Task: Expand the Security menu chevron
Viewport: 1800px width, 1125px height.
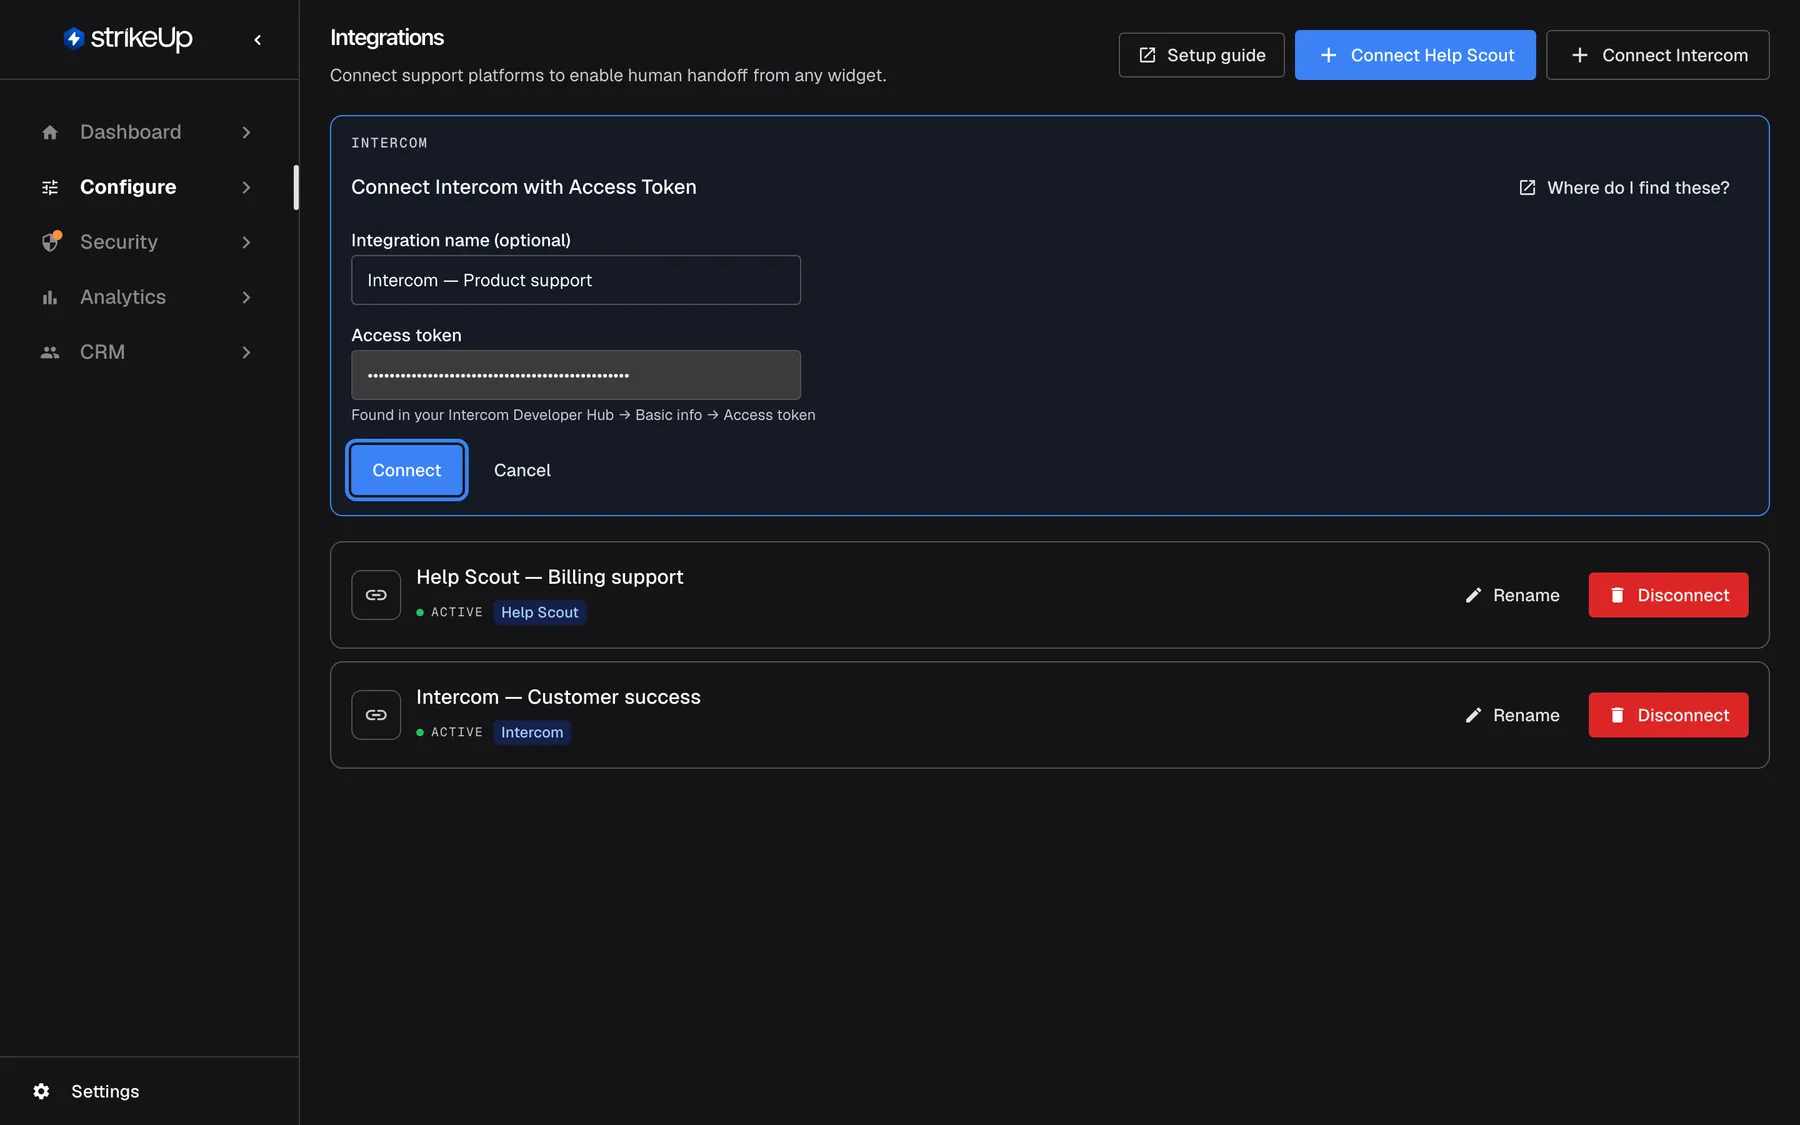Action: point(246,242)
